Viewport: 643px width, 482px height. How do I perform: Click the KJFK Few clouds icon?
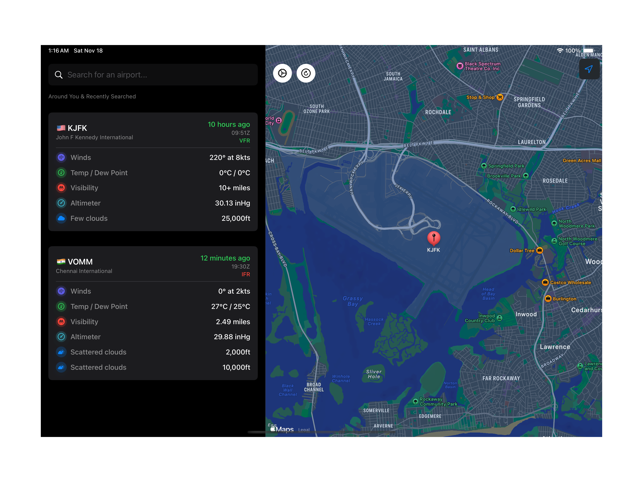click(x=61, y=218)
